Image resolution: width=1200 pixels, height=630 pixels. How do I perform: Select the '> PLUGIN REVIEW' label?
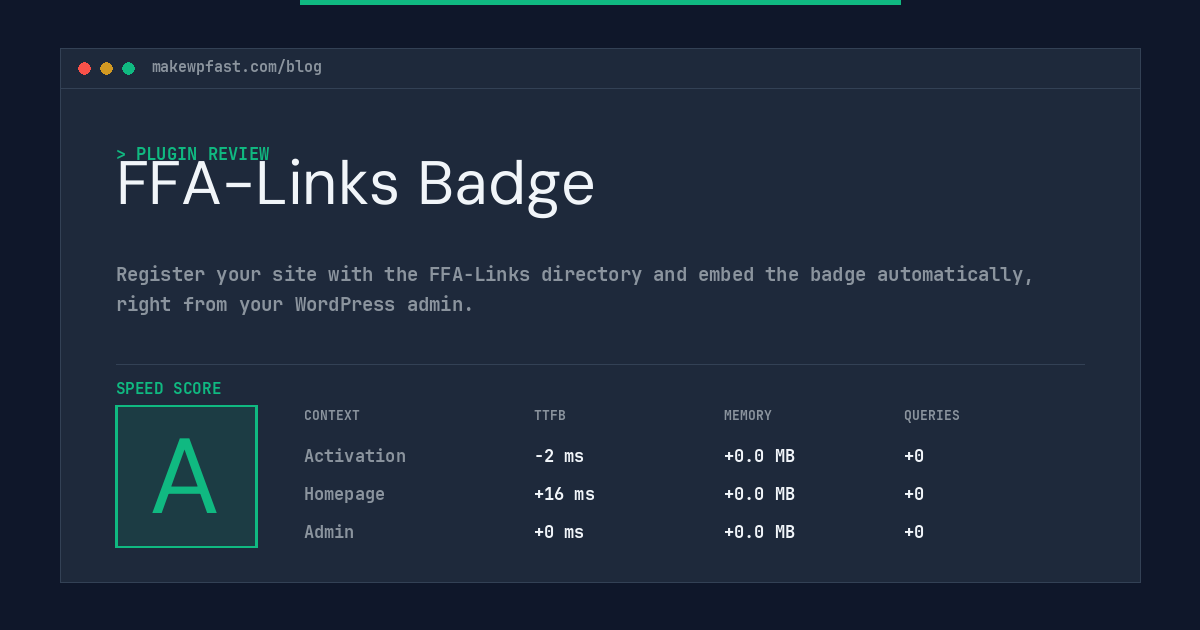(192, 154)
